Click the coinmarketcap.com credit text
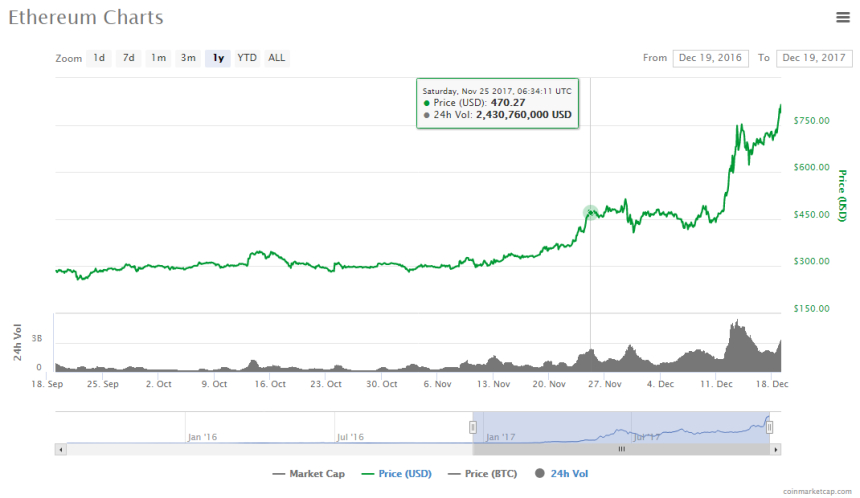 point(817,491)
